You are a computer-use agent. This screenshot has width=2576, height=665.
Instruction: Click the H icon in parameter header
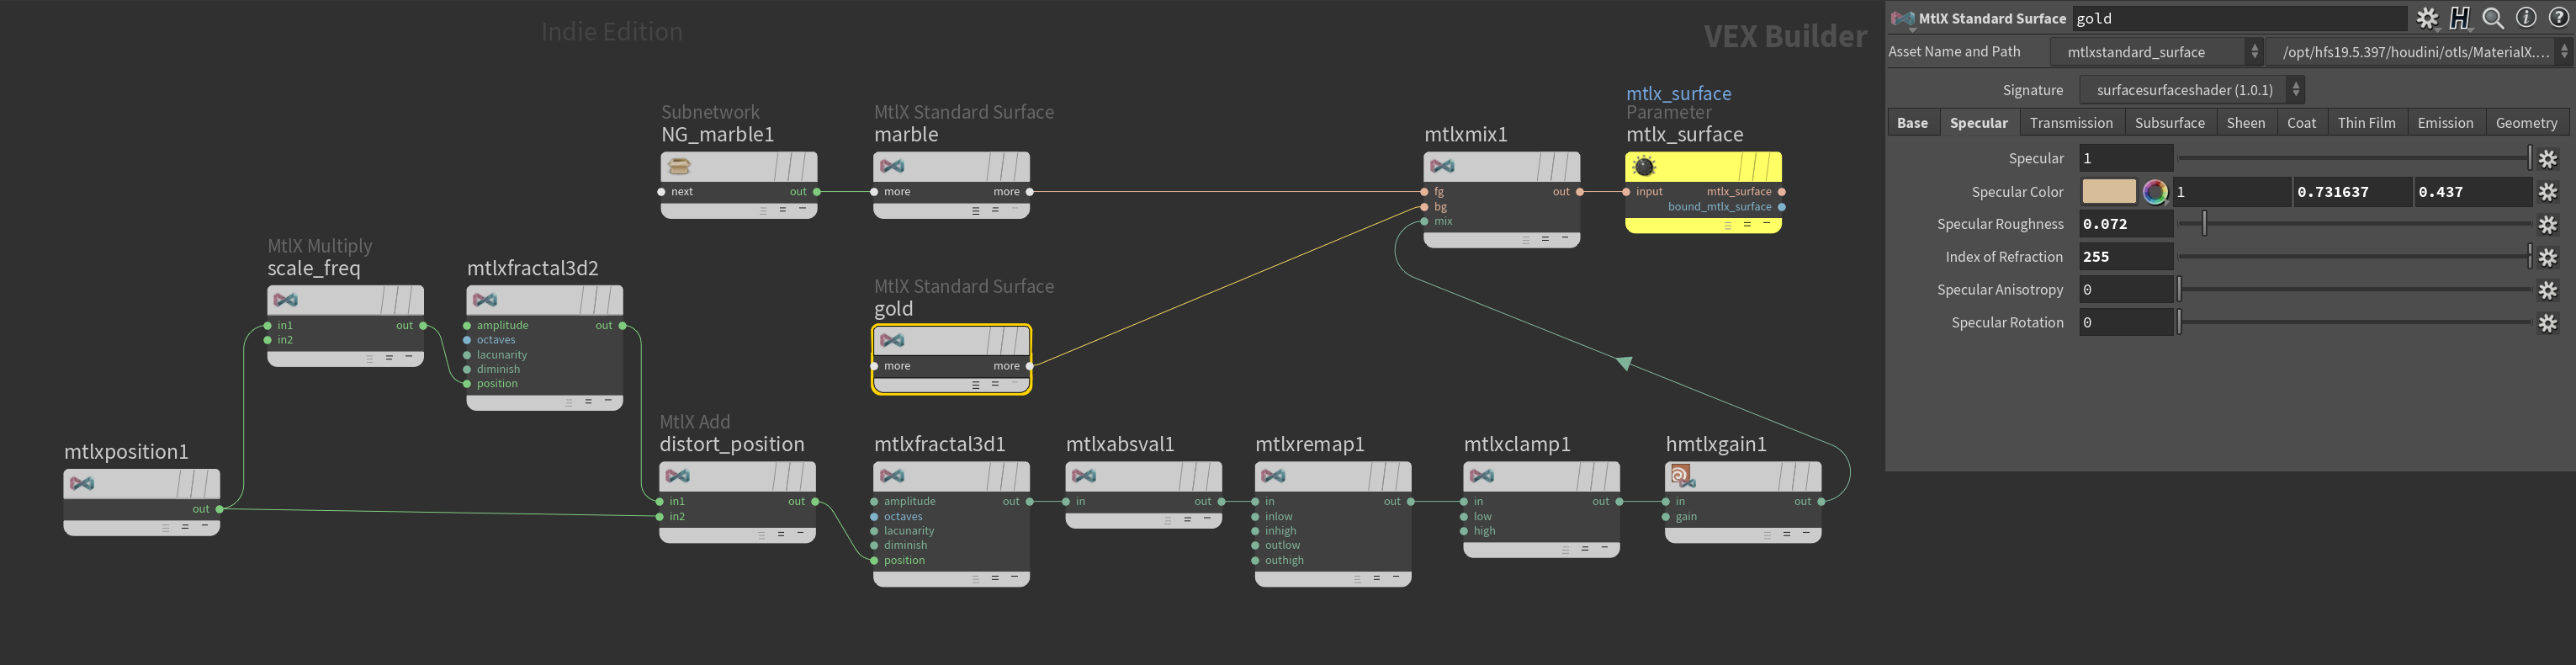pyautogui.click(x=2460, y=18)
